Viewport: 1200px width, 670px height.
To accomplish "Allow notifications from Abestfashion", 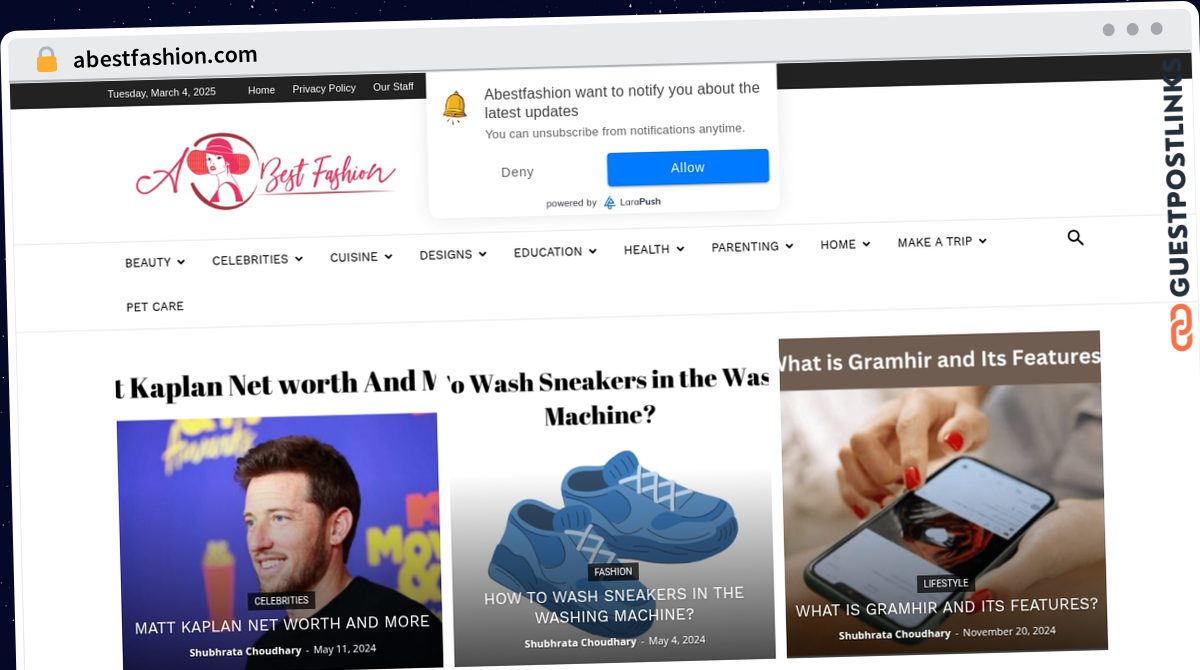I will pos(688,167).
